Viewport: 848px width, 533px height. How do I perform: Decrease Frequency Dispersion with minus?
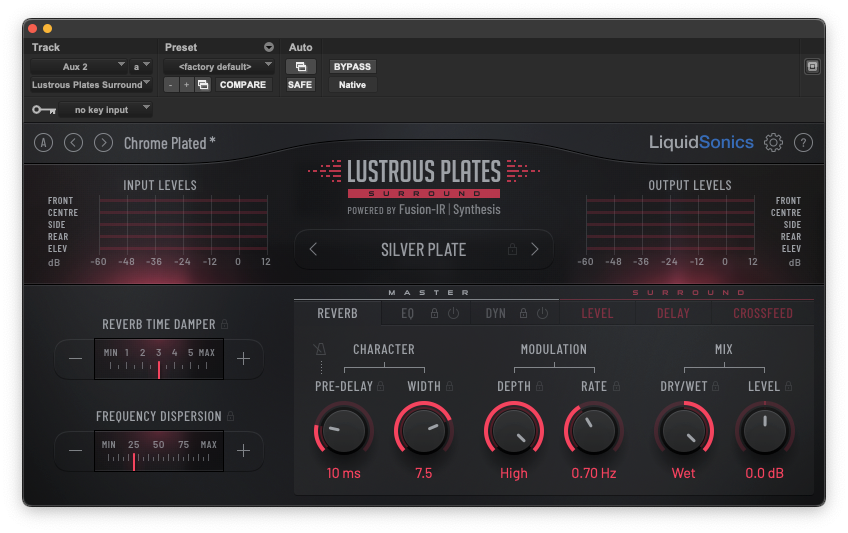coord(76,450)
